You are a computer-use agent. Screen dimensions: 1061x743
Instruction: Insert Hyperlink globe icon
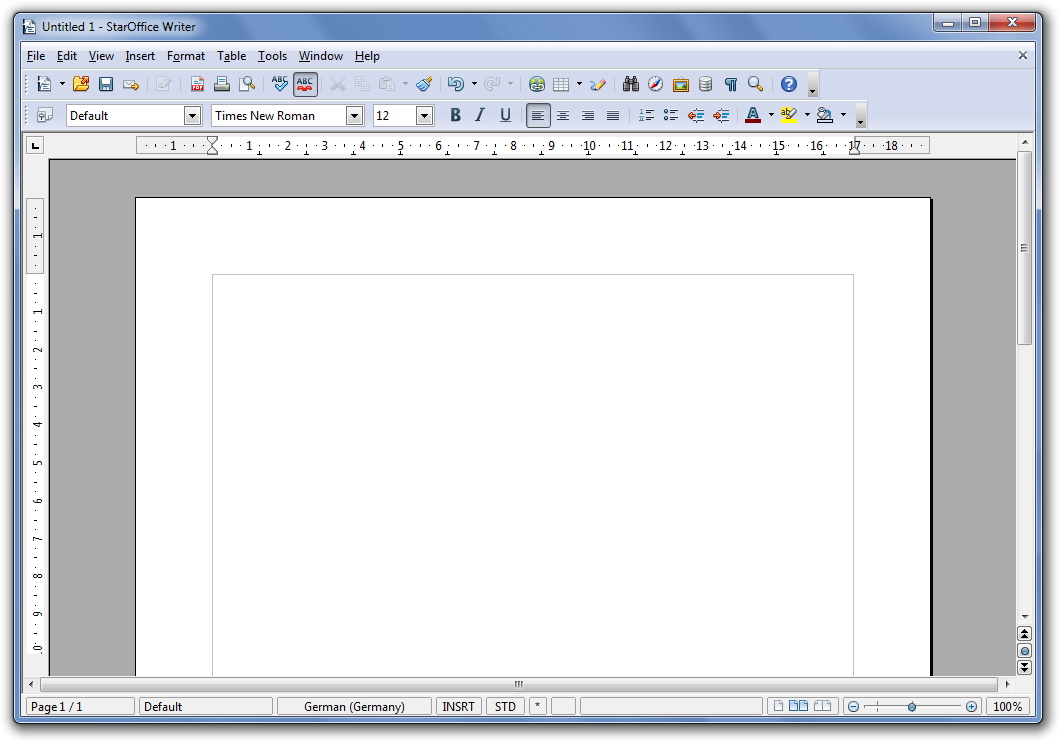point(537,84)
